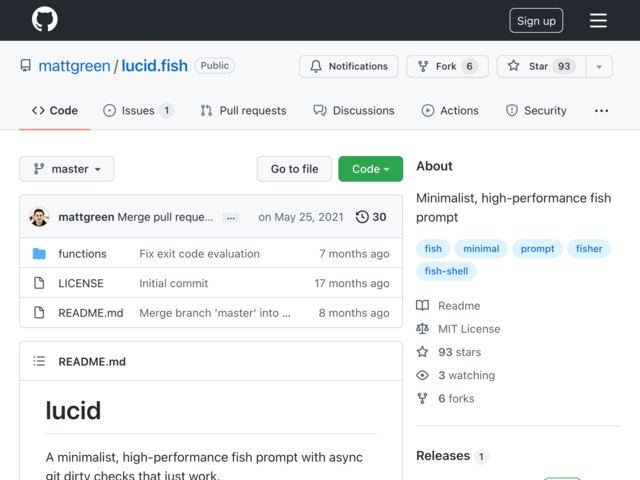Open the hamburger navigation menu
Viewport: 640px width, 480px height.
click(x=598, y=20)
